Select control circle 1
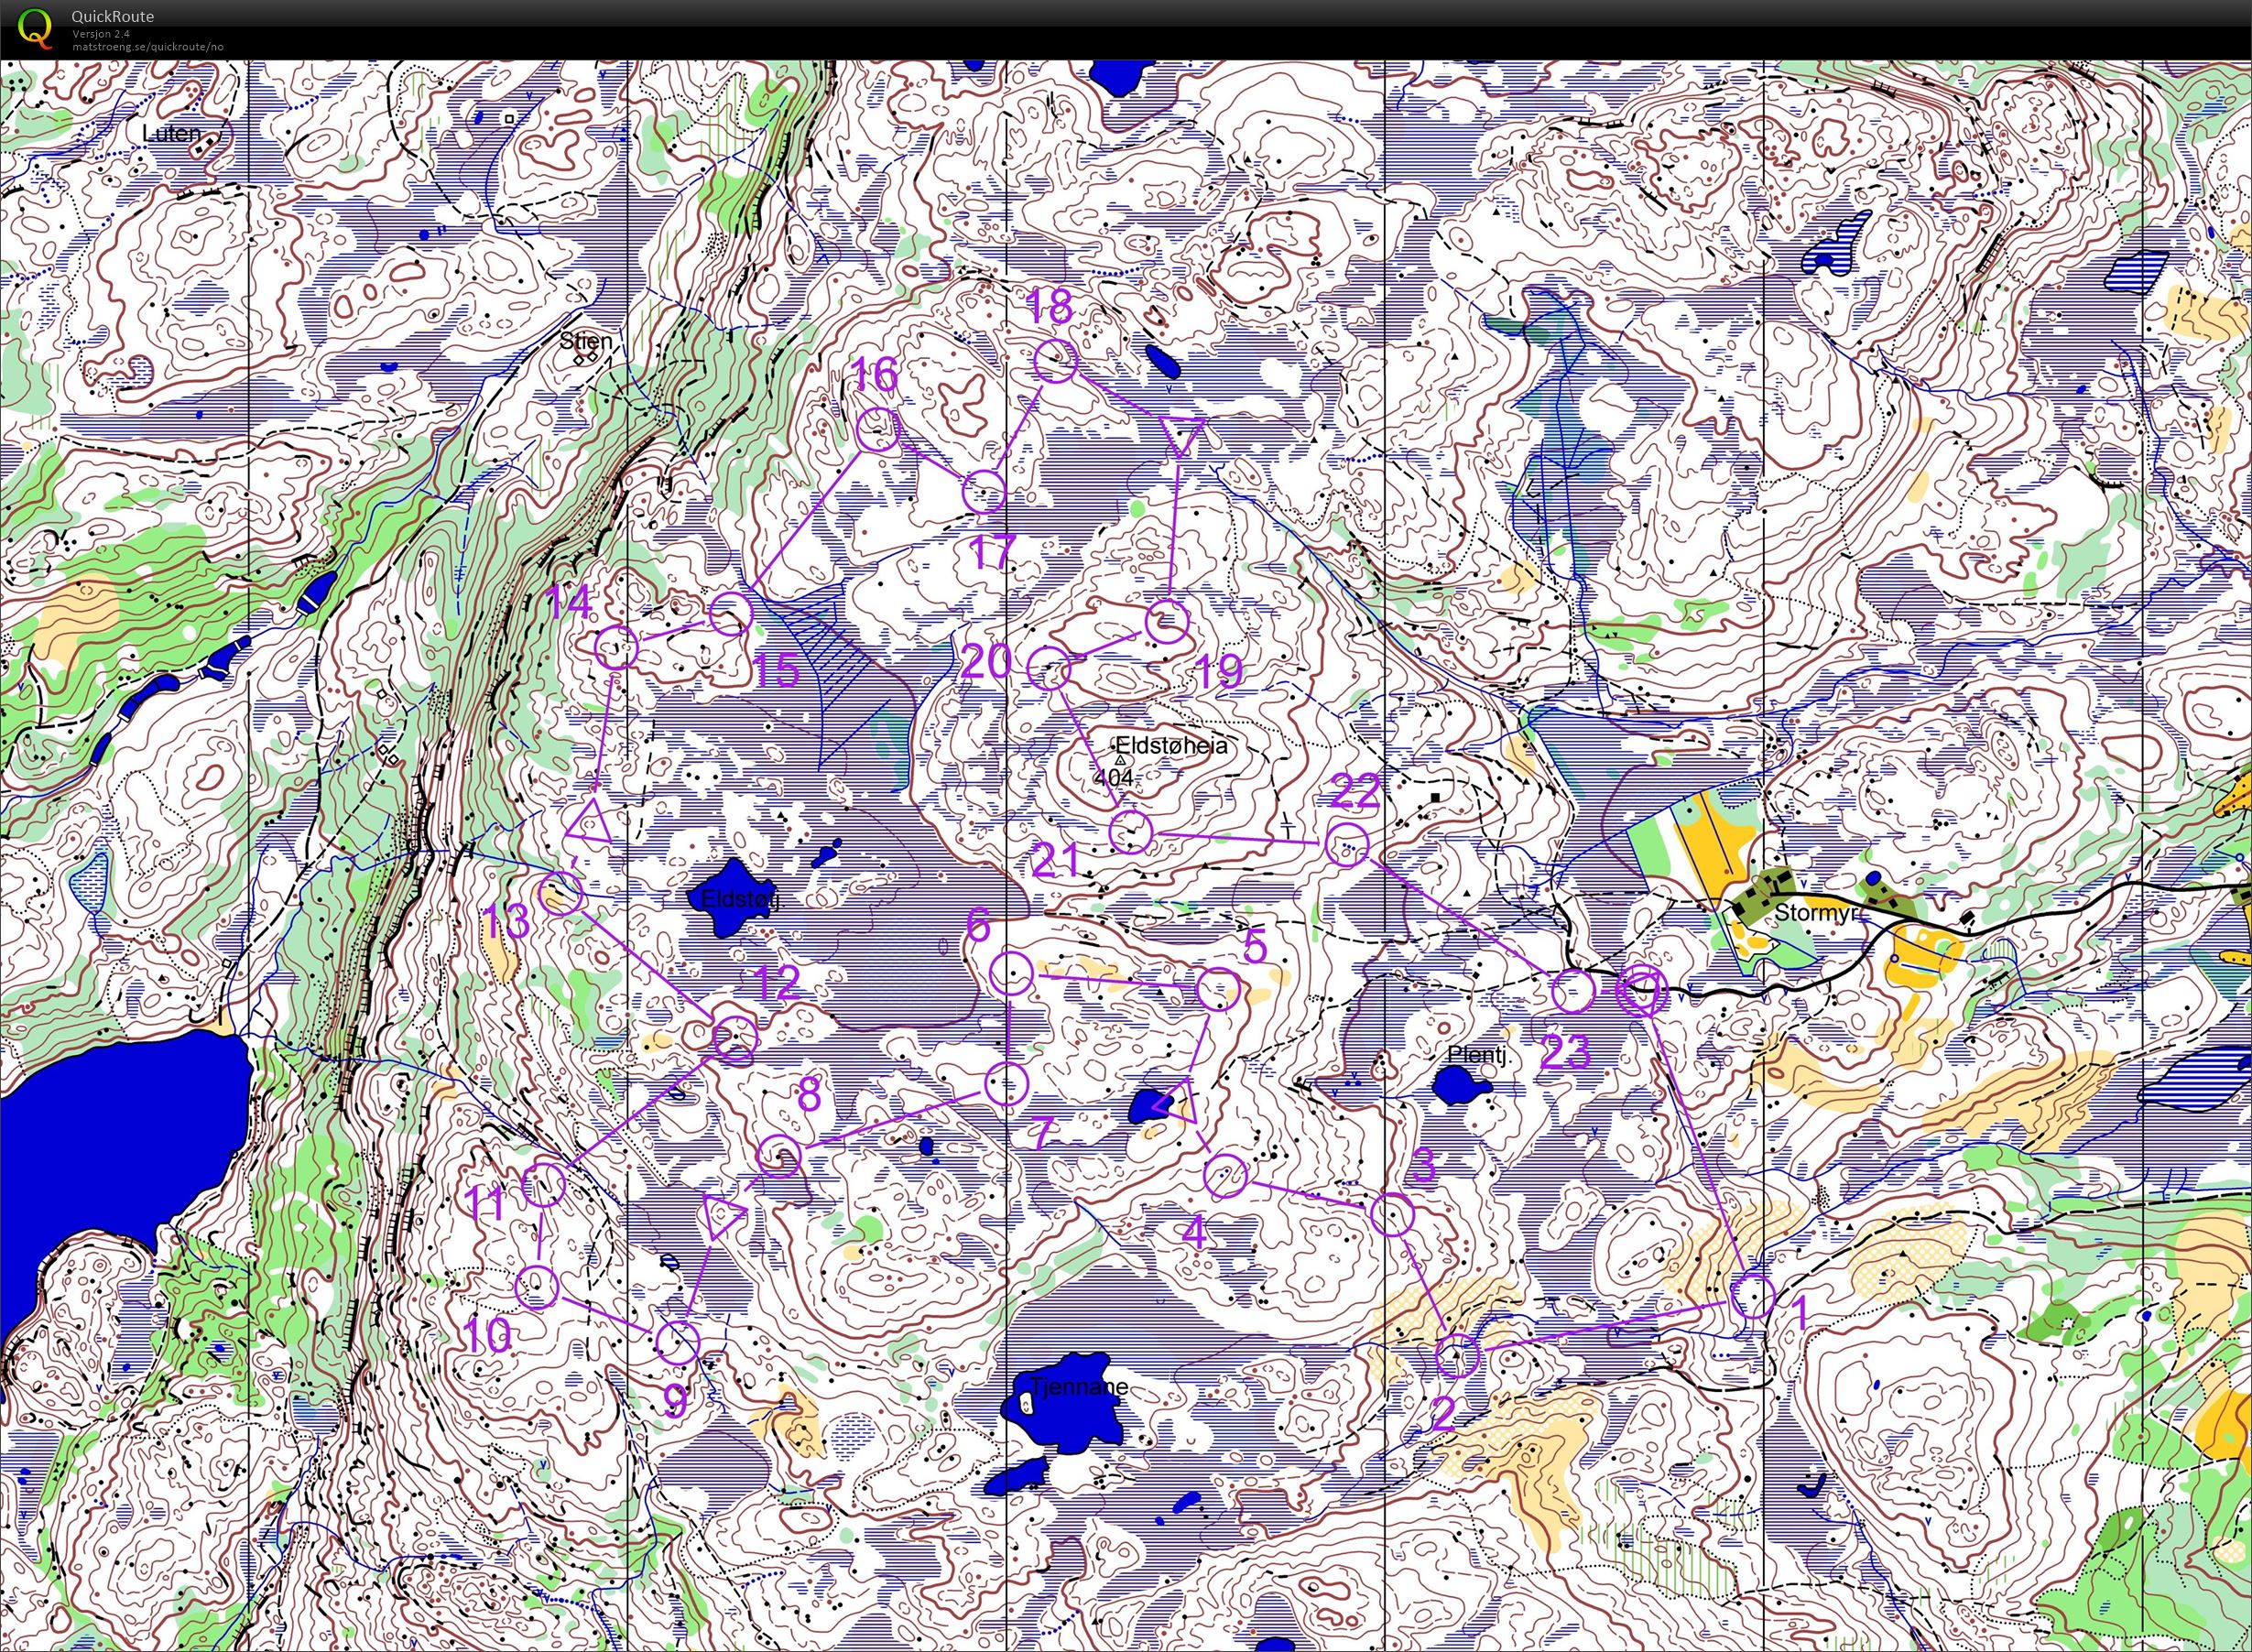Image resolution: width=2252 pixels, height=1652 pixels. (x=1752, y=1297)
